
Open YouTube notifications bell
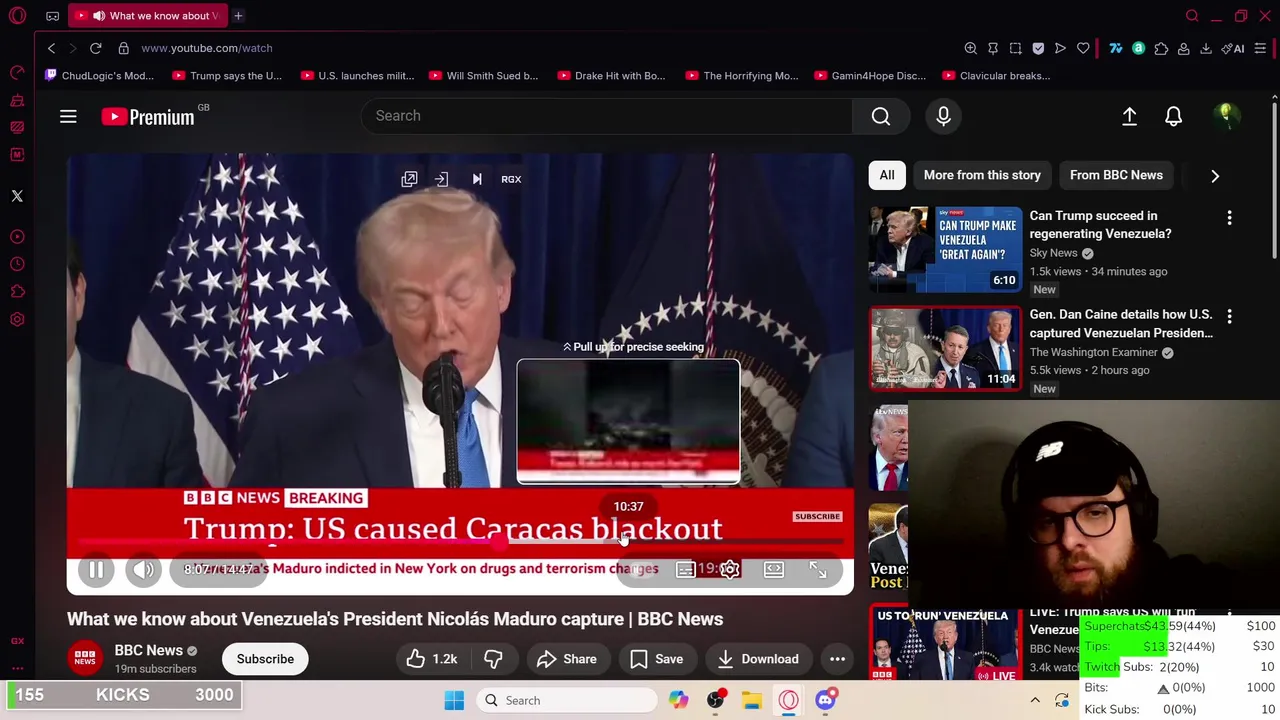1173,116
